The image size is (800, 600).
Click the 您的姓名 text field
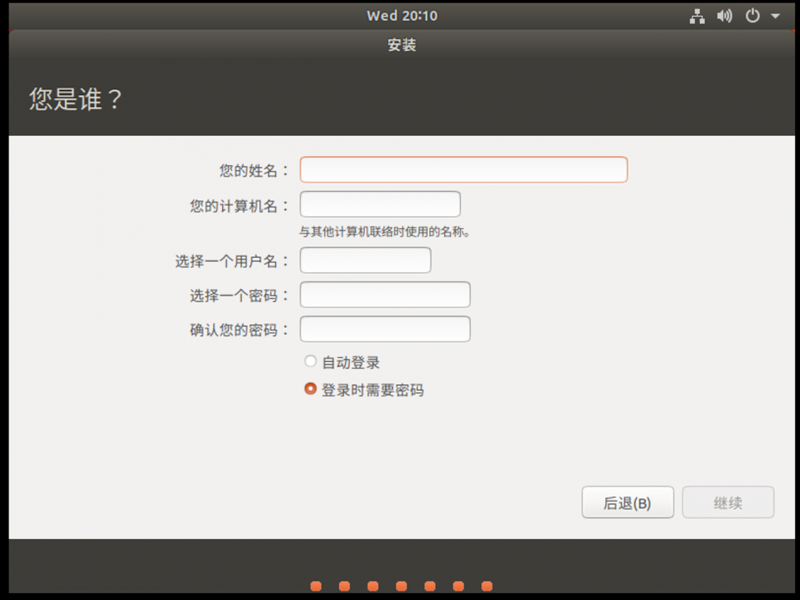[463, 170]
